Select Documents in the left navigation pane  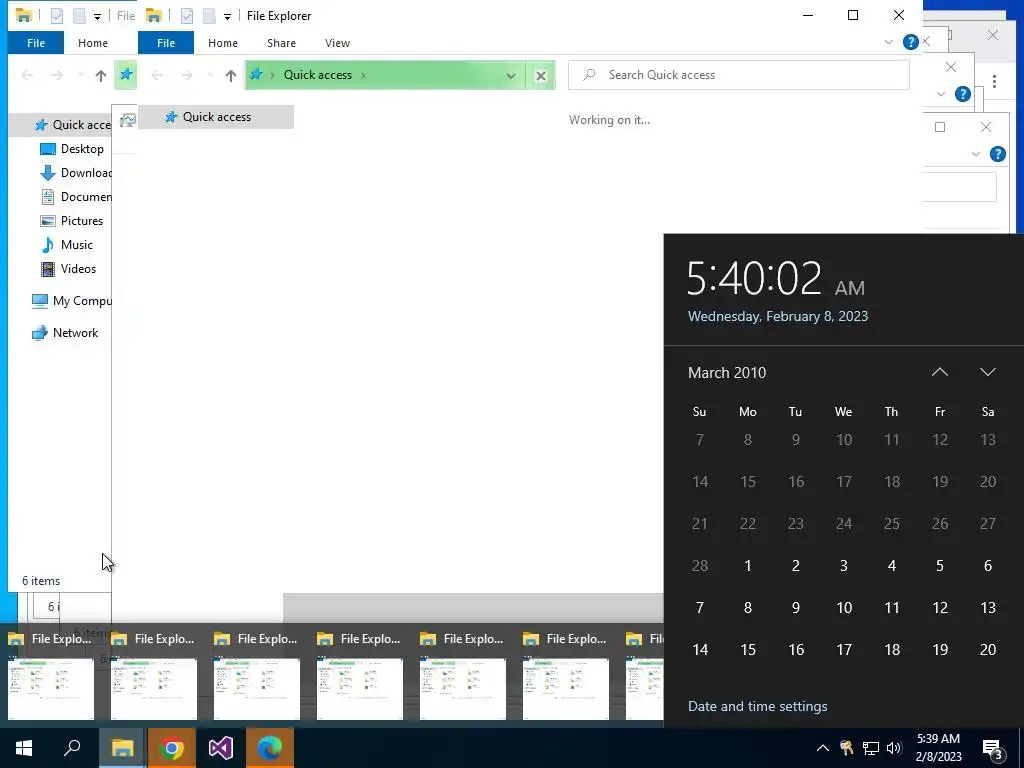[x=85, y=197]
